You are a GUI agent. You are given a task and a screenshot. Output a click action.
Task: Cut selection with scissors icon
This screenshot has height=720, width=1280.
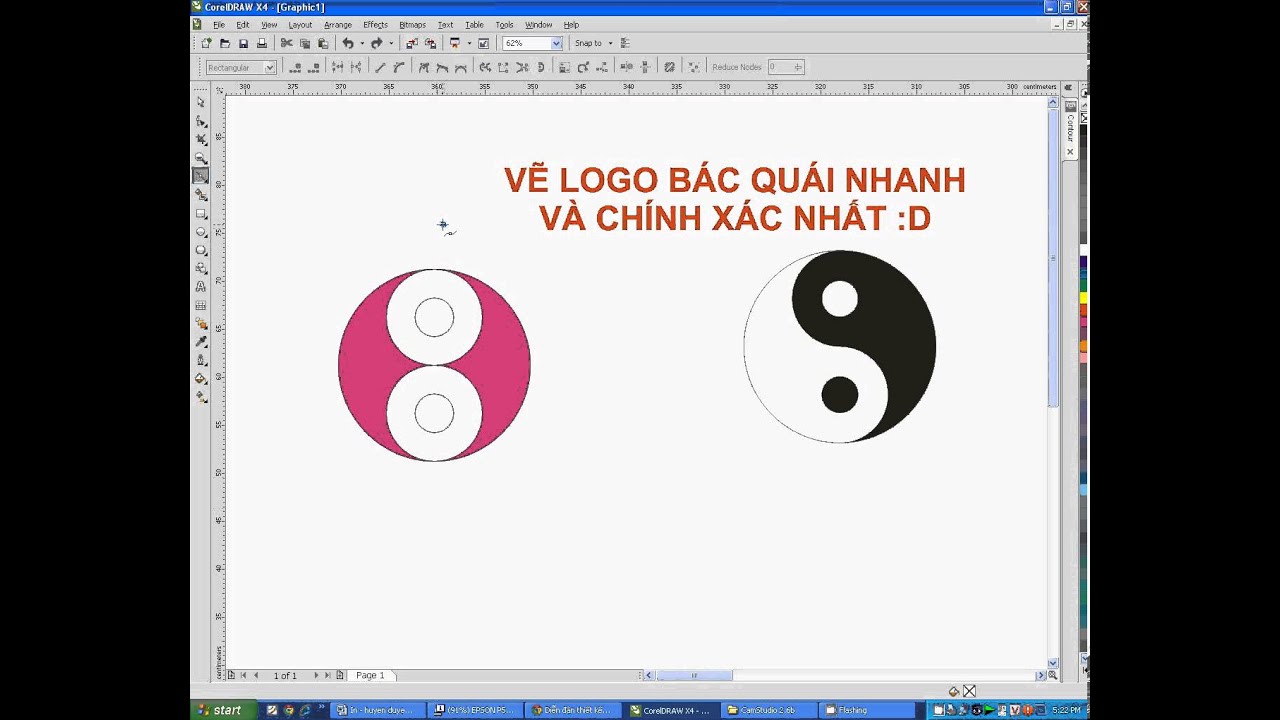pyautogui.click(x=286, y=43)
